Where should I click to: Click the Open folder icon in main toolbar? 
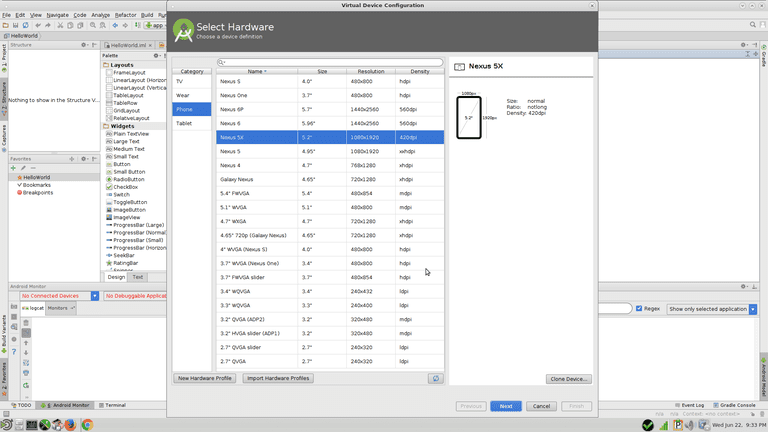(x=5, y=25)
